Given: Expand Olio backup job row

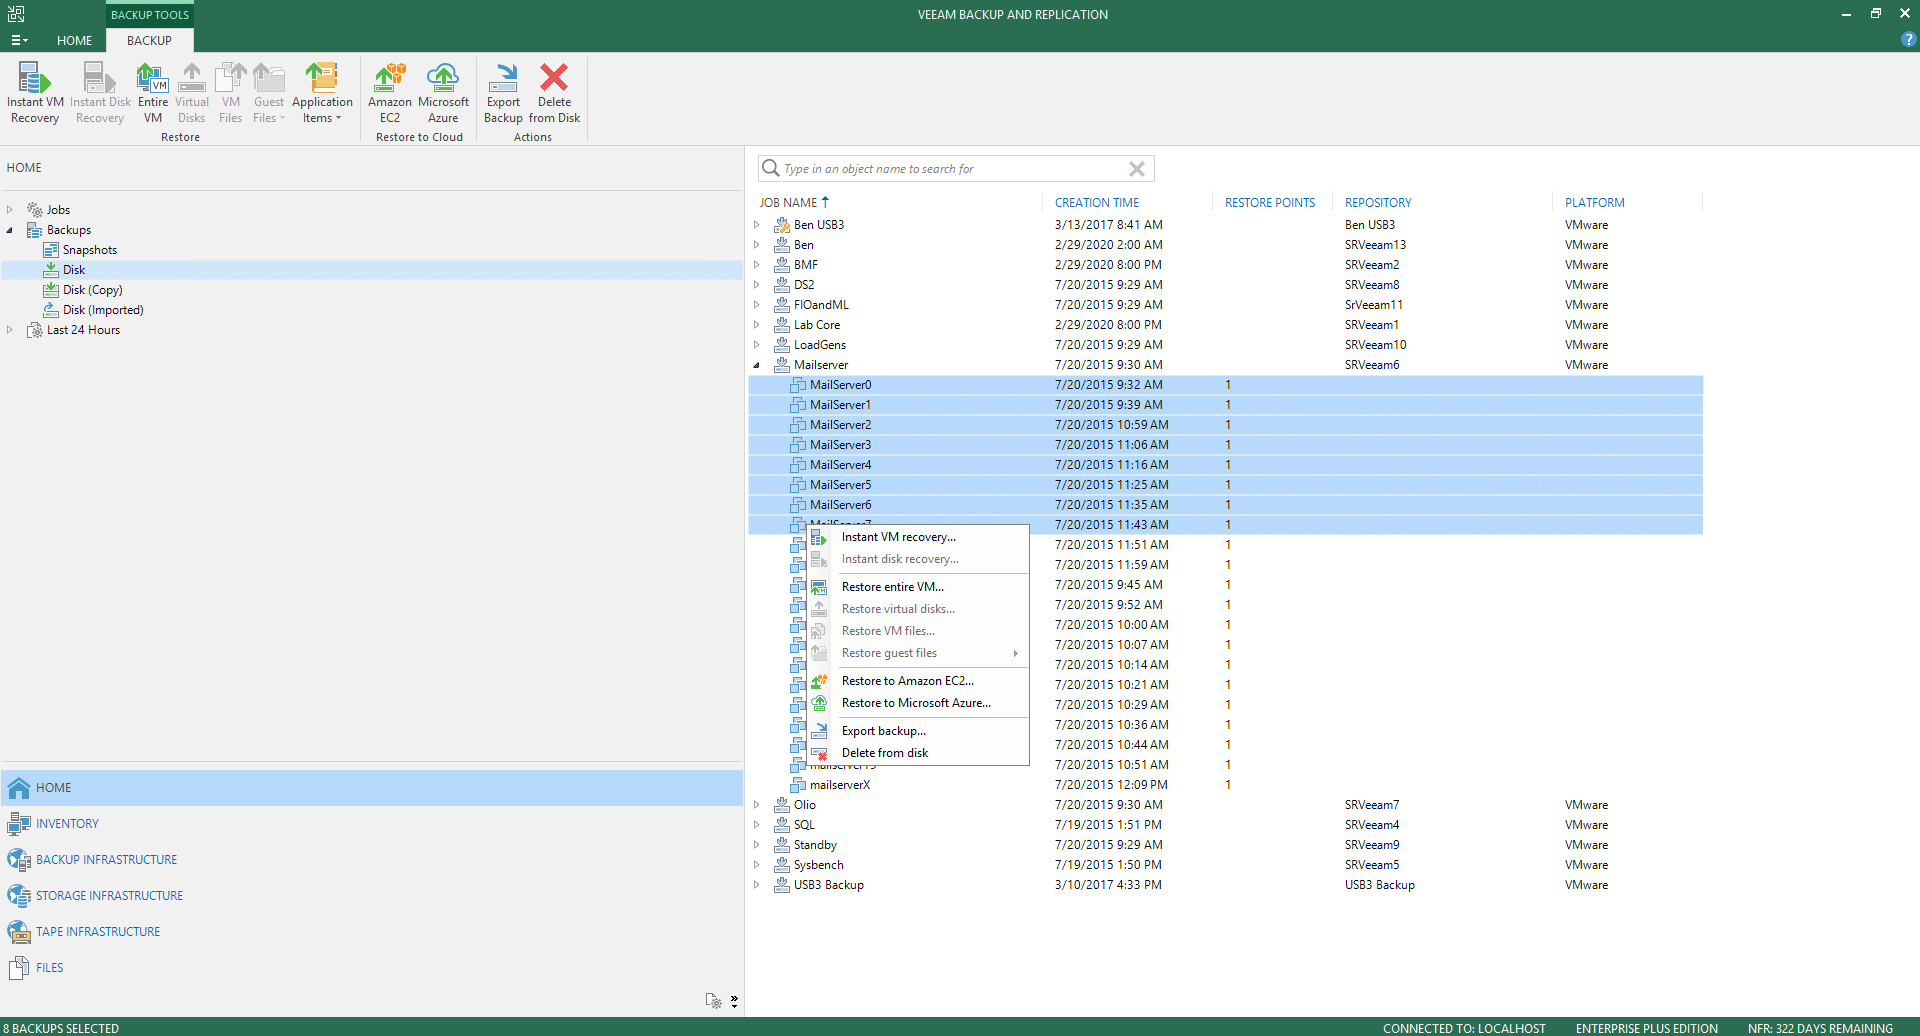Looking at the screenshot, I should 757,805.
